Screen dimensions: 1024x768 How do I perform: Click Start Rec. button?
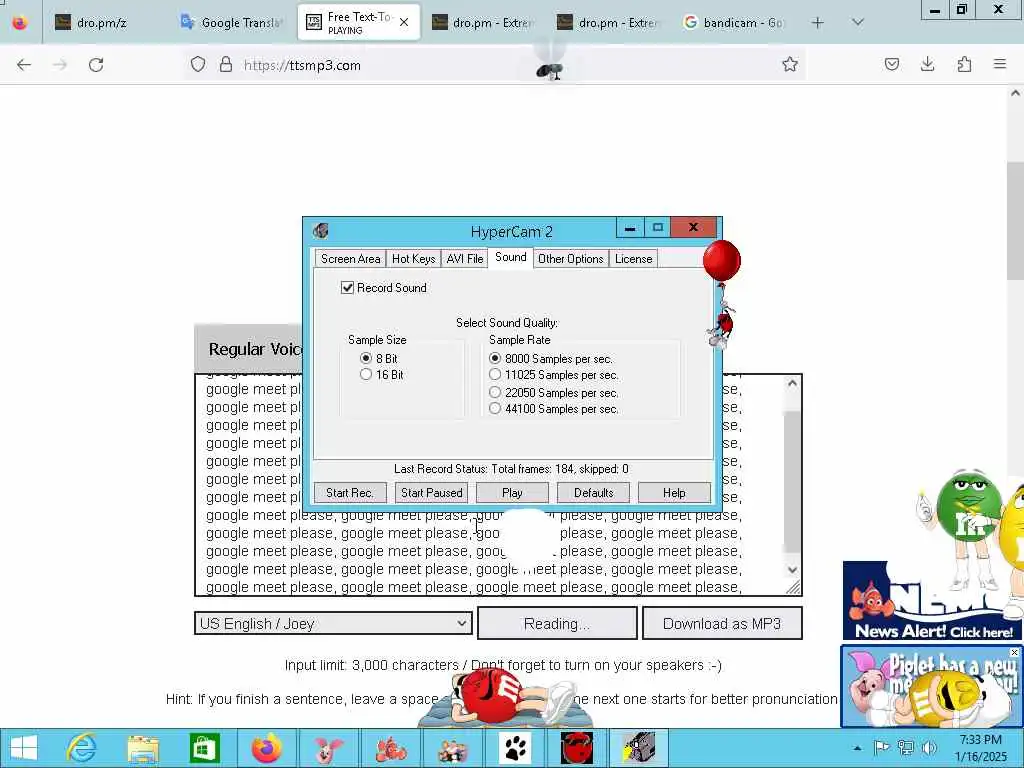coord(350,492)
